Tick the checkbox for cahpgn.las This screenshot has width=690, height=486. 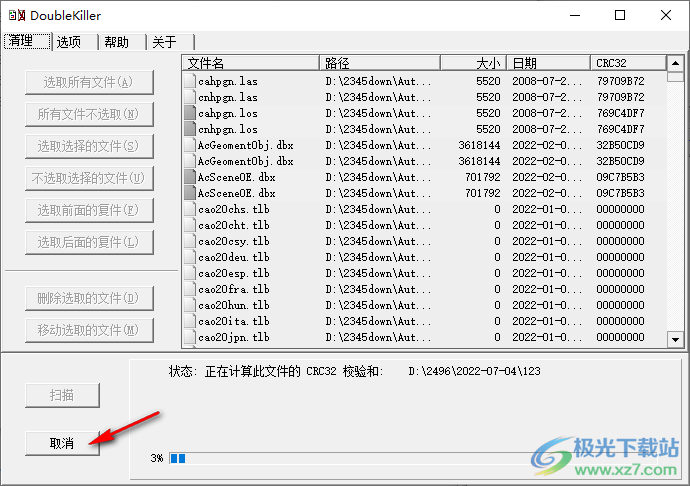coord(190,81)
